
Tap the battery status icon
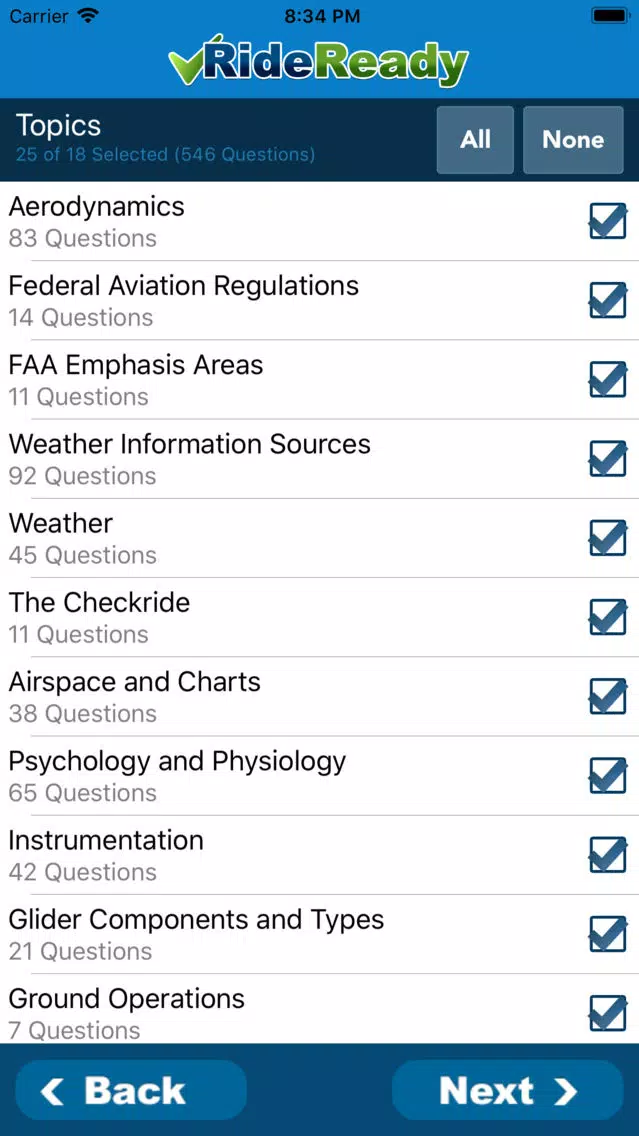pos(611,16)
